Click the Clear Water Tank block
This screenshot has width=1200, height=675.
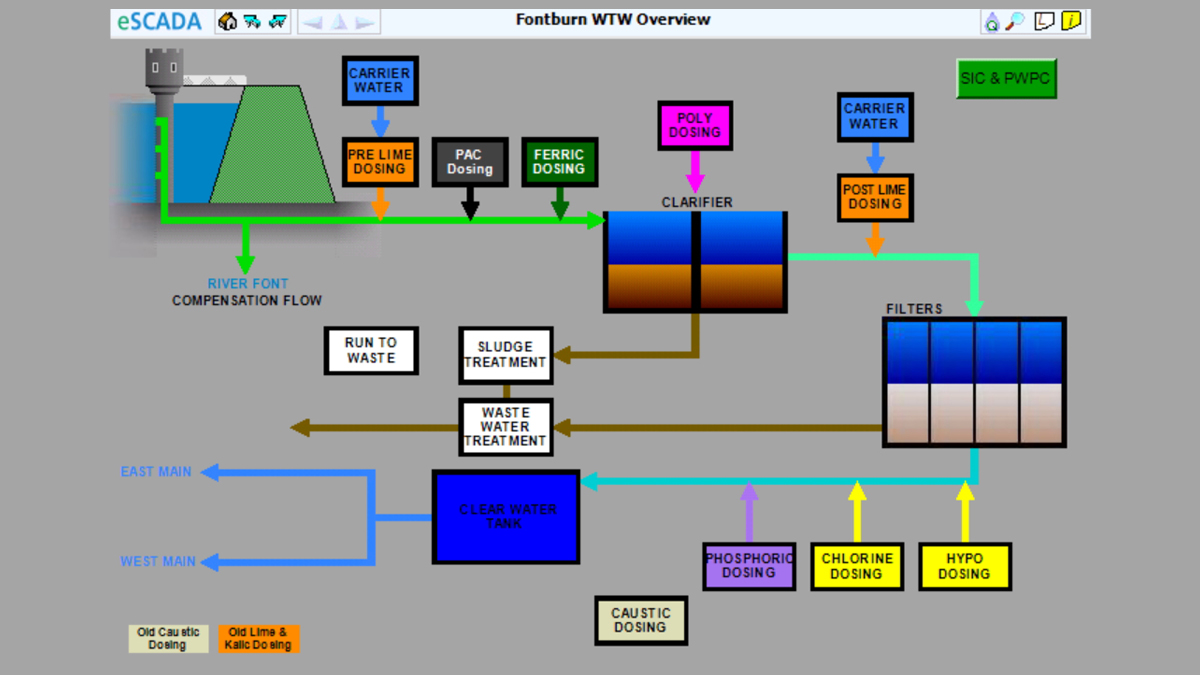(507, 517)
